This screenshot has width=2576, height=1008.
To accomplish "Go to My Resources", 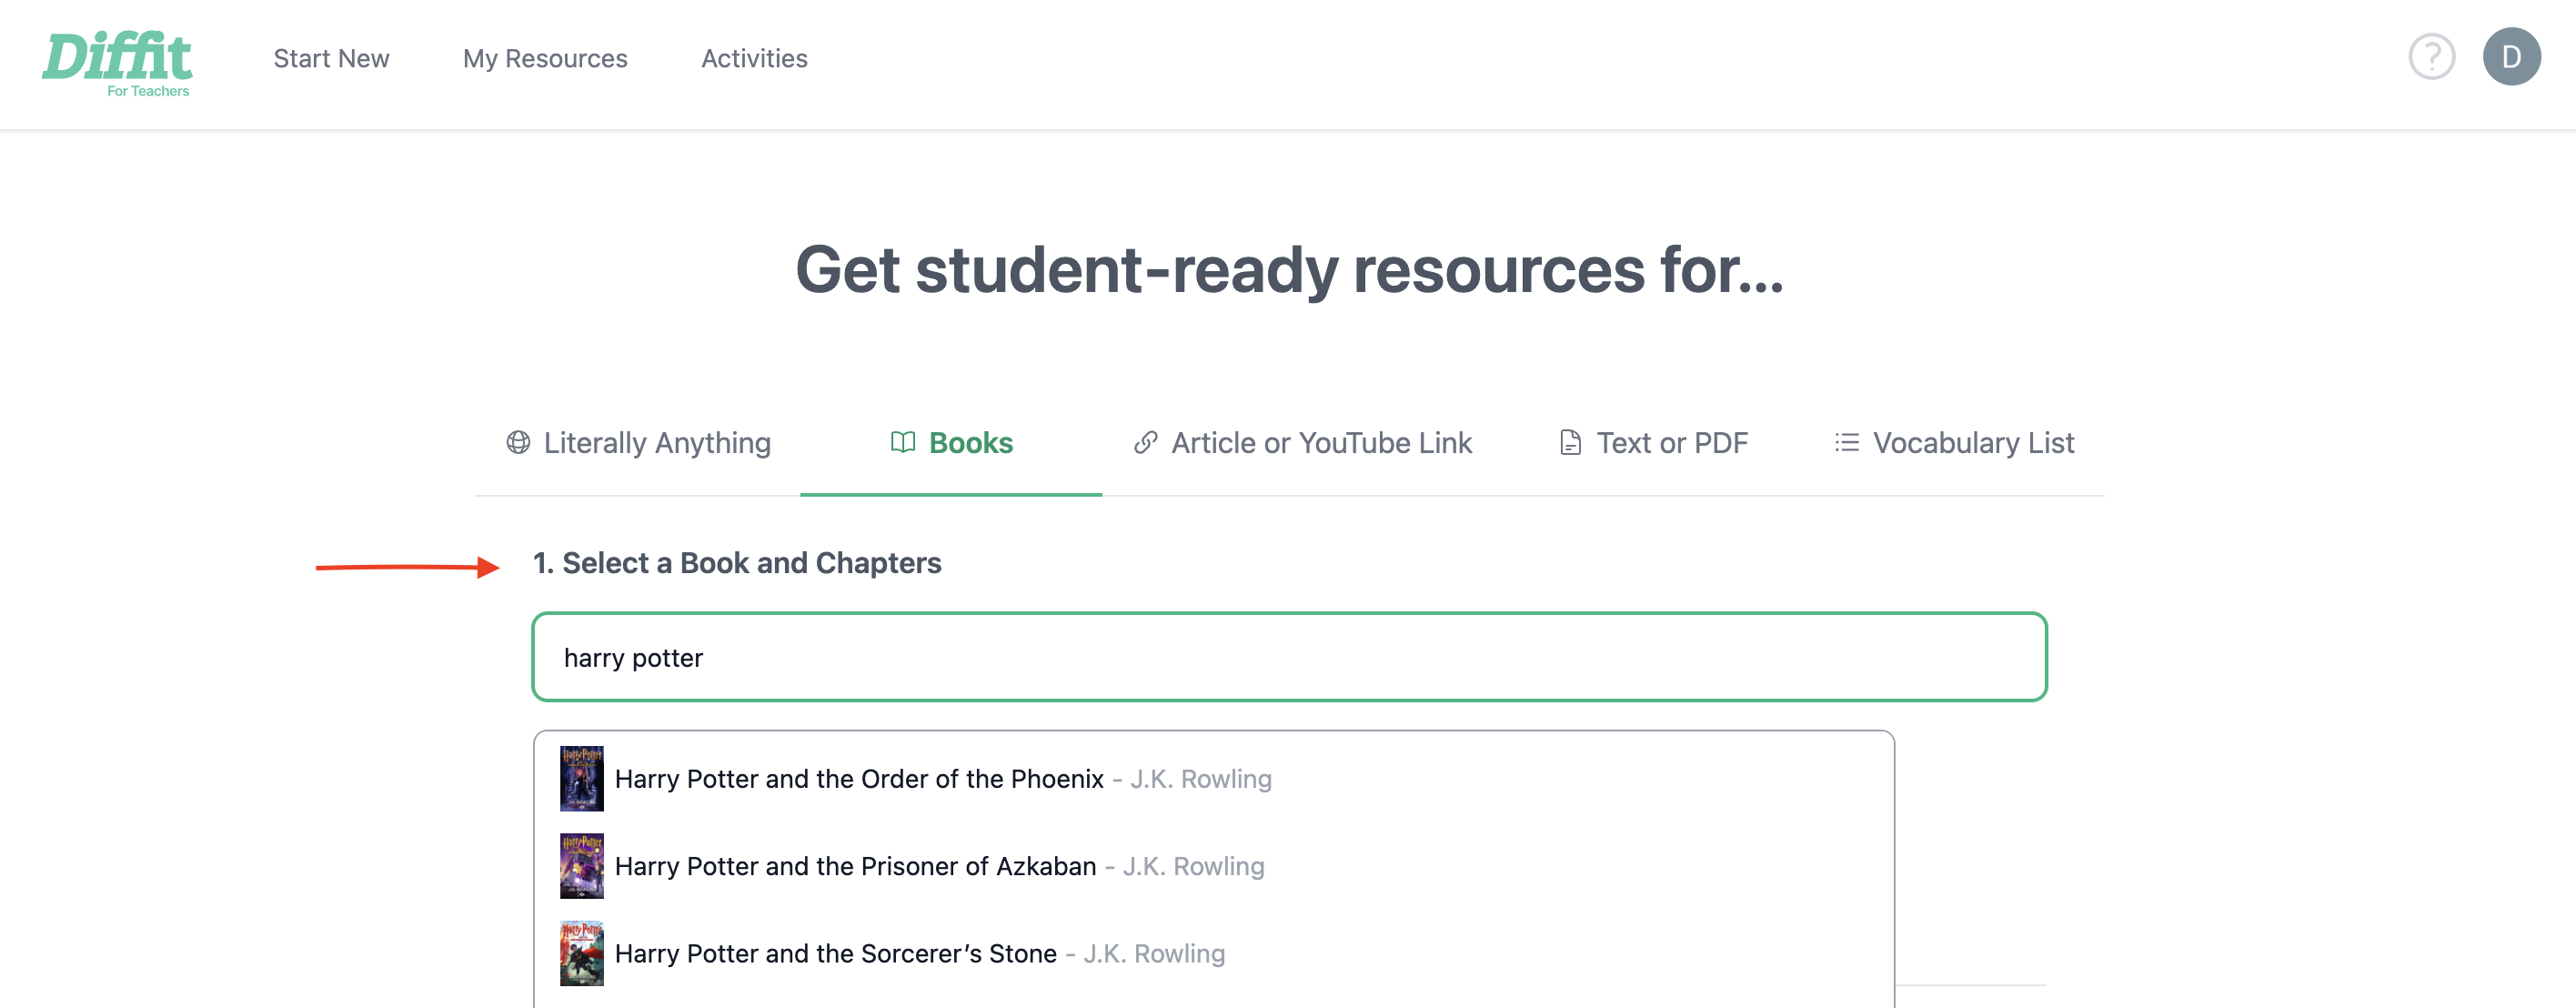I will coord(545,58).
